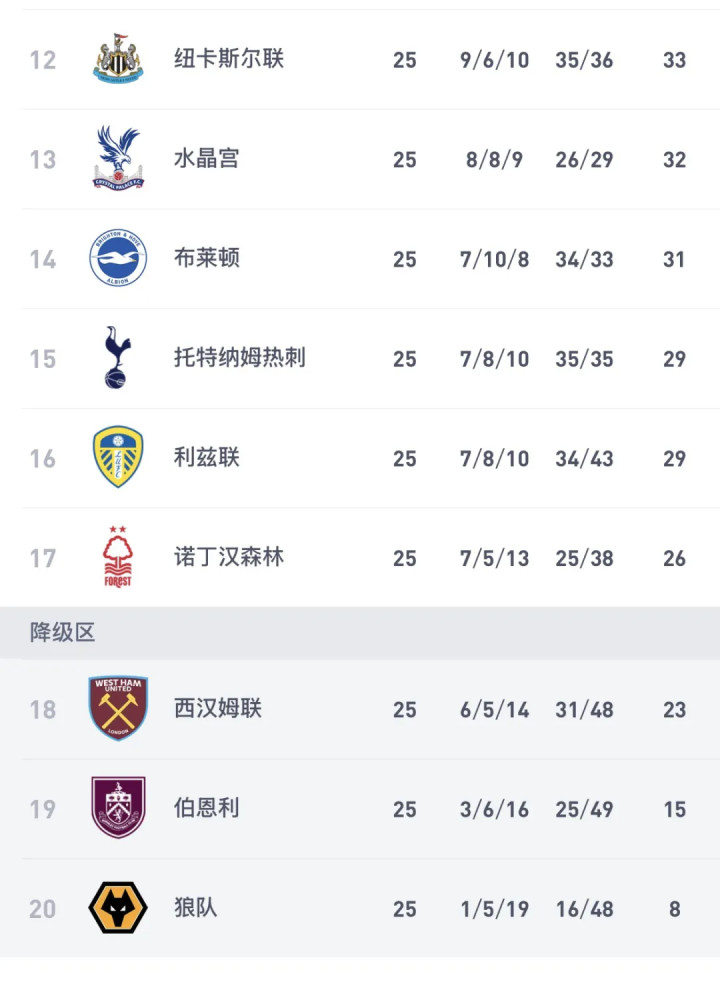The height and width of the screenshot is (982, 720).
Task: Tap the 布莱顿 team name
Action: (207, 259)
